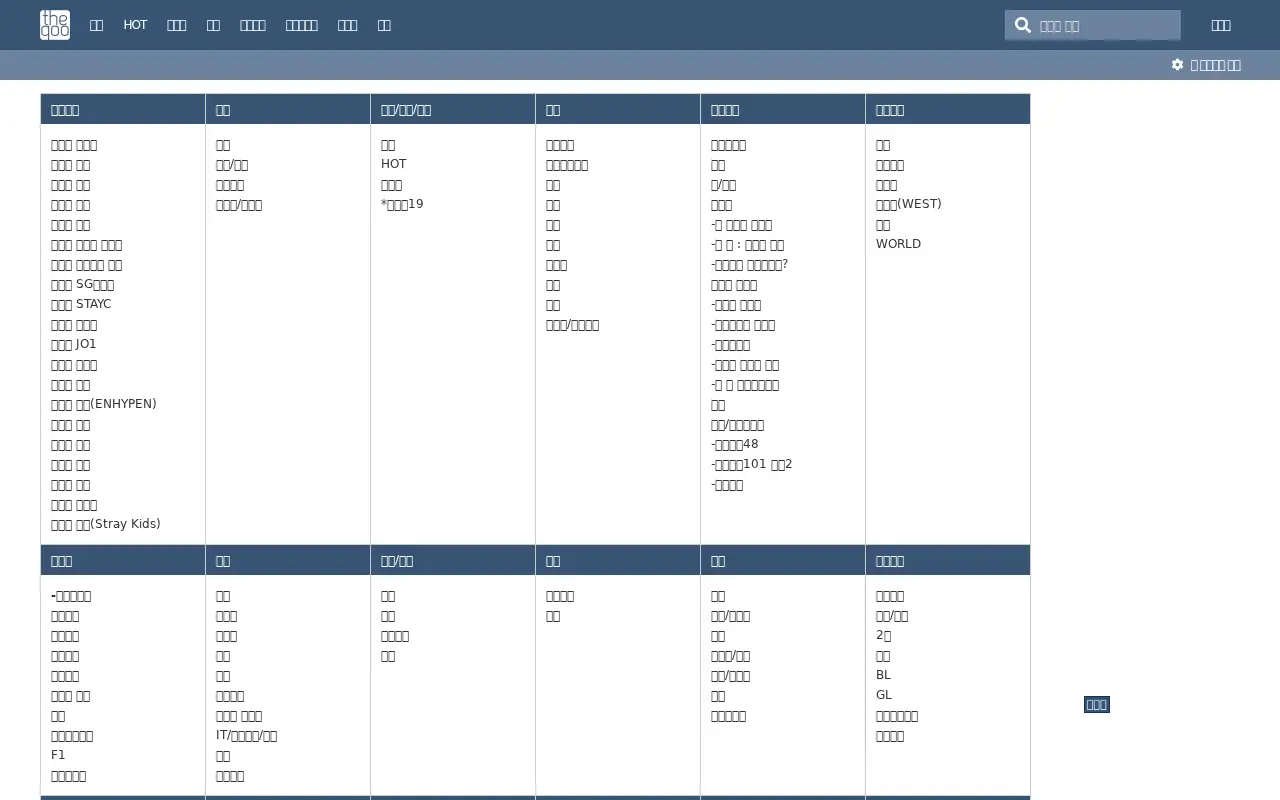This screenshot has width=1280, height=800.
Task: Open the IT category board link
Action: pyautogui.click(x=246, y=735)
